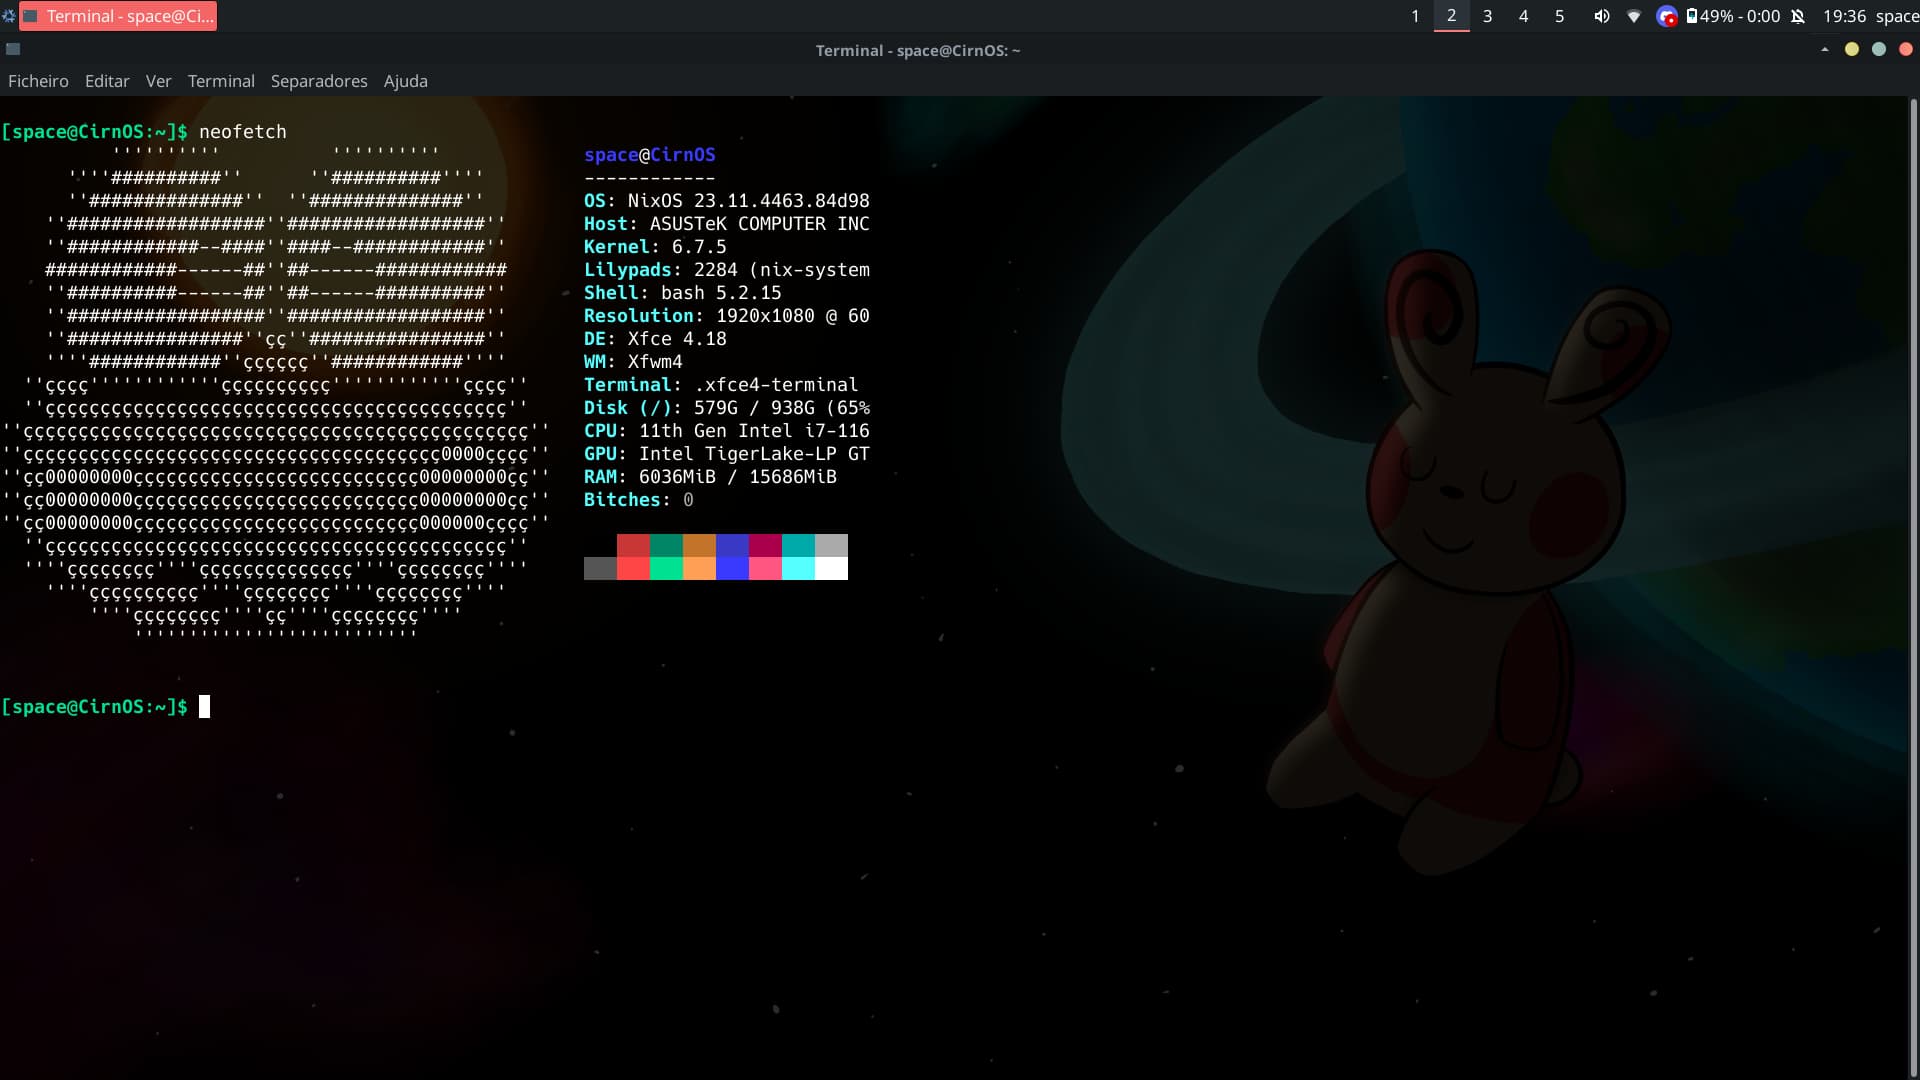Click the space@CirnOS neofetch header

point(650,155)
